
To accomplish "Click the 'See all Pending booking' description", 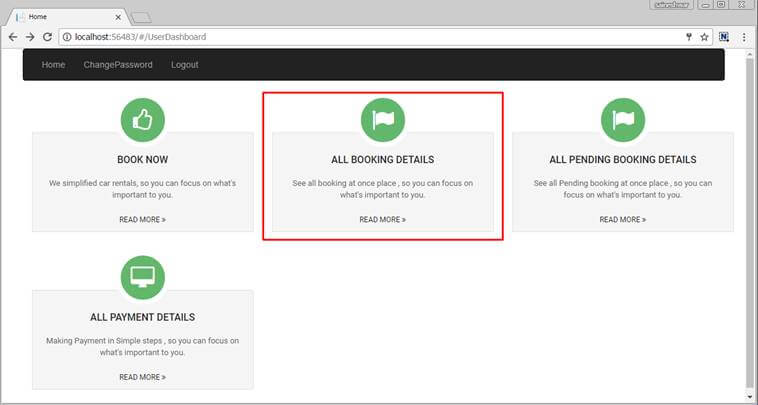I will tap(623, 189).
